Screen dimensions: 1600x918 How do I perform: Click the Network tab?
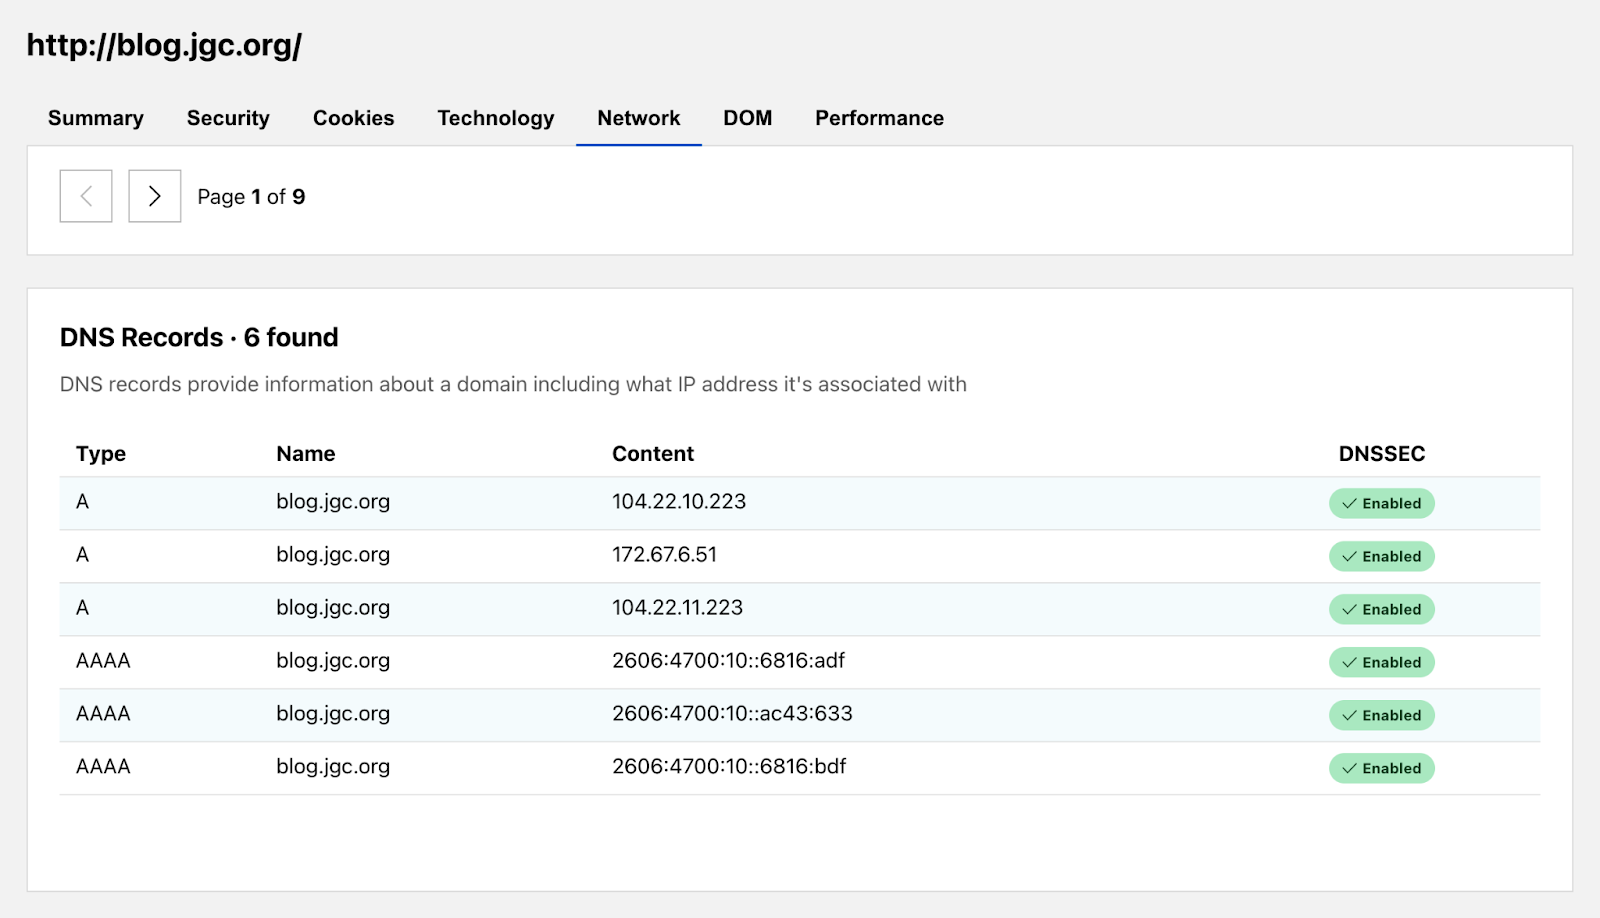pos(638,118)
